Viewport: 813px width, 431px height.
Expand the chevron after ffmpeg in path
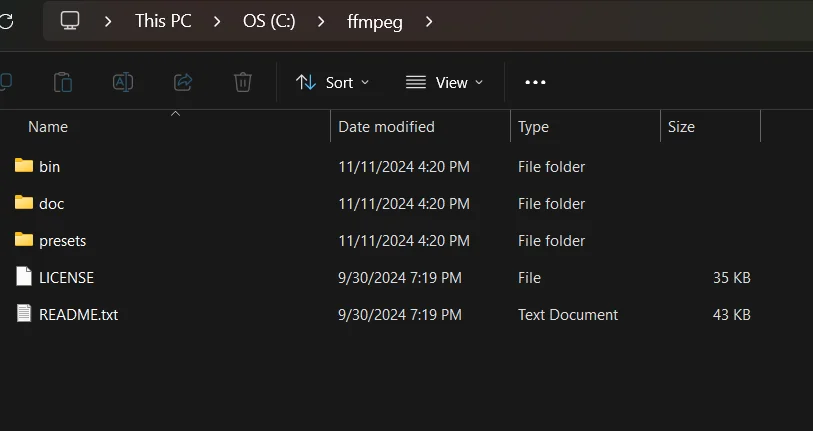[x=429, y=22]
